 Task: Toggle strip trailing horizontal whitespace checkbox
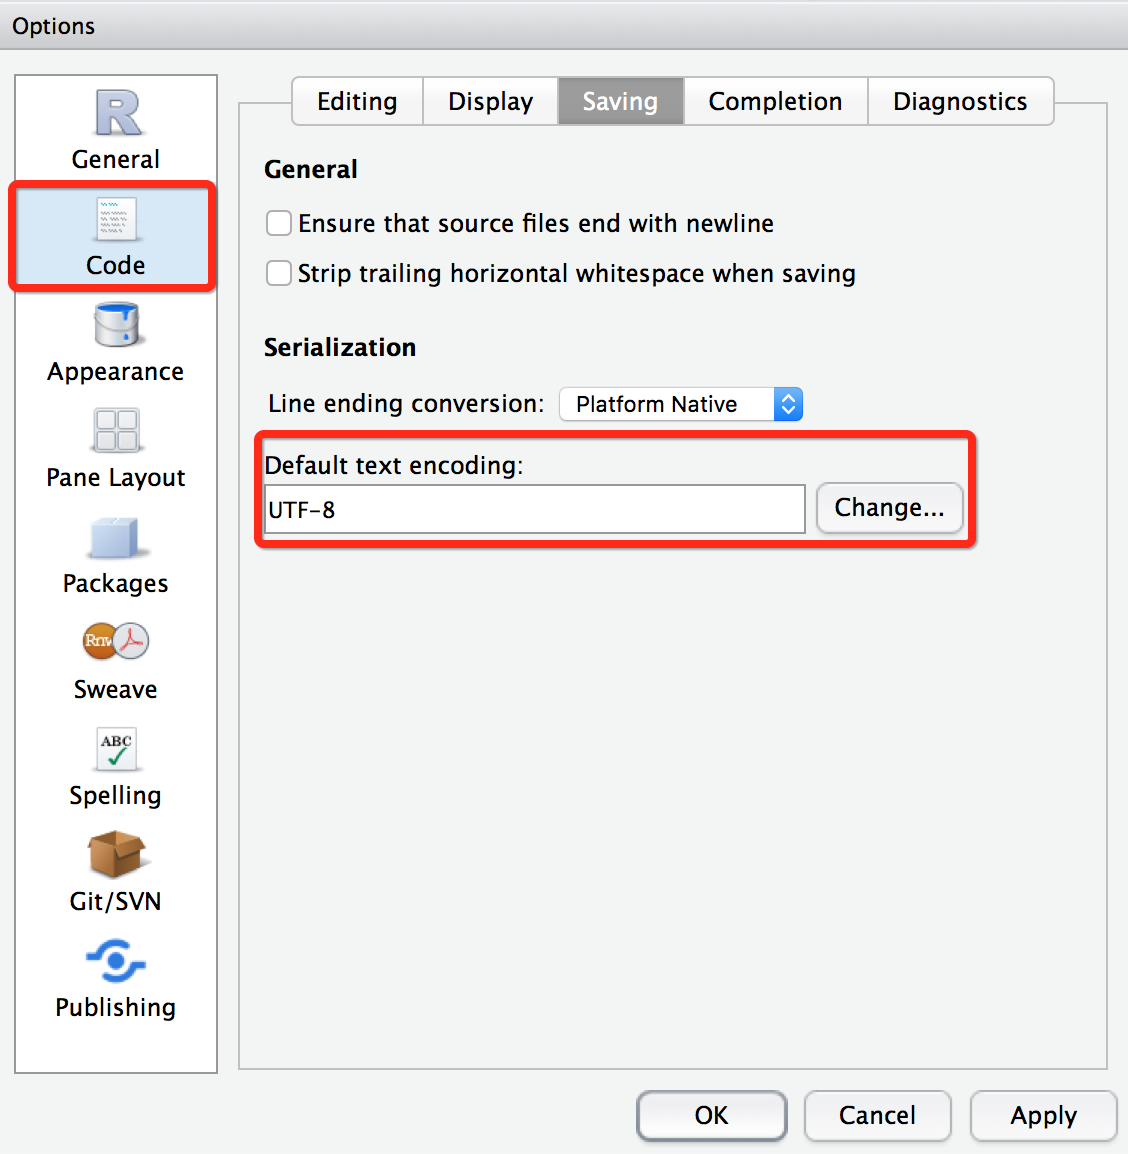(279, 273)
